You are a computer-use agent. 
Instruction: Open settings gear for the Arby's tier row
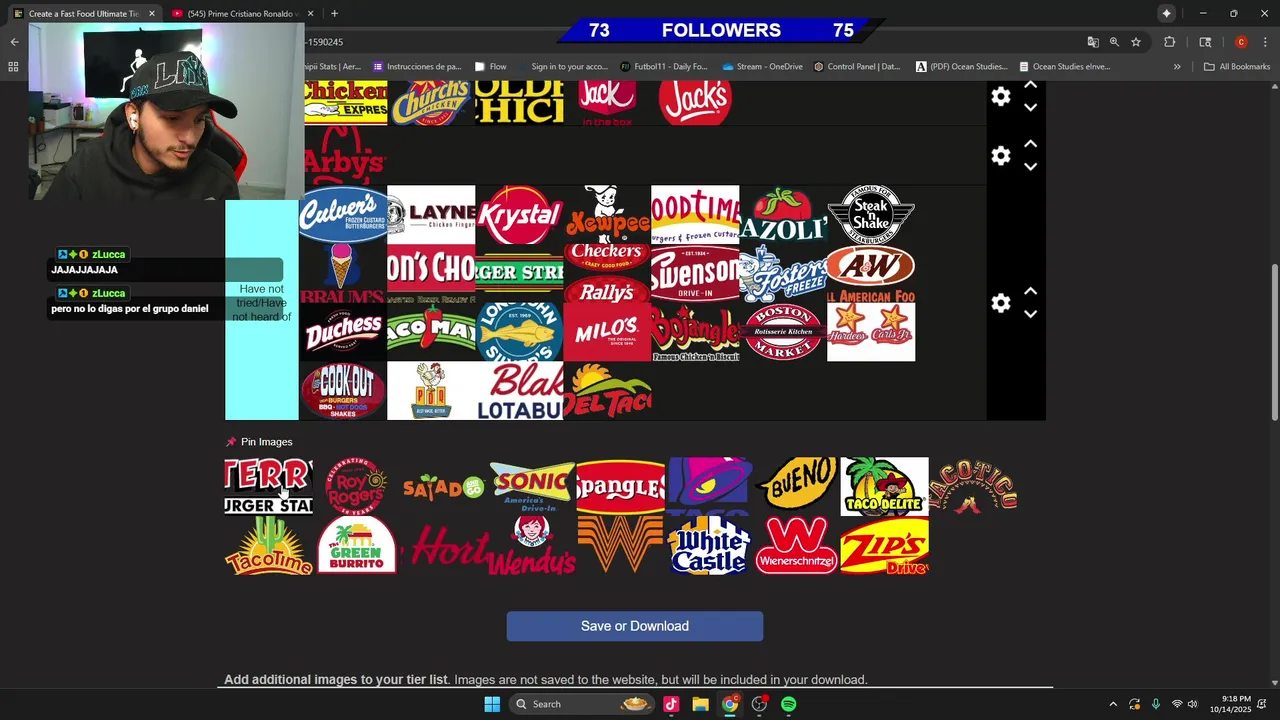(x=1000, y=156)
